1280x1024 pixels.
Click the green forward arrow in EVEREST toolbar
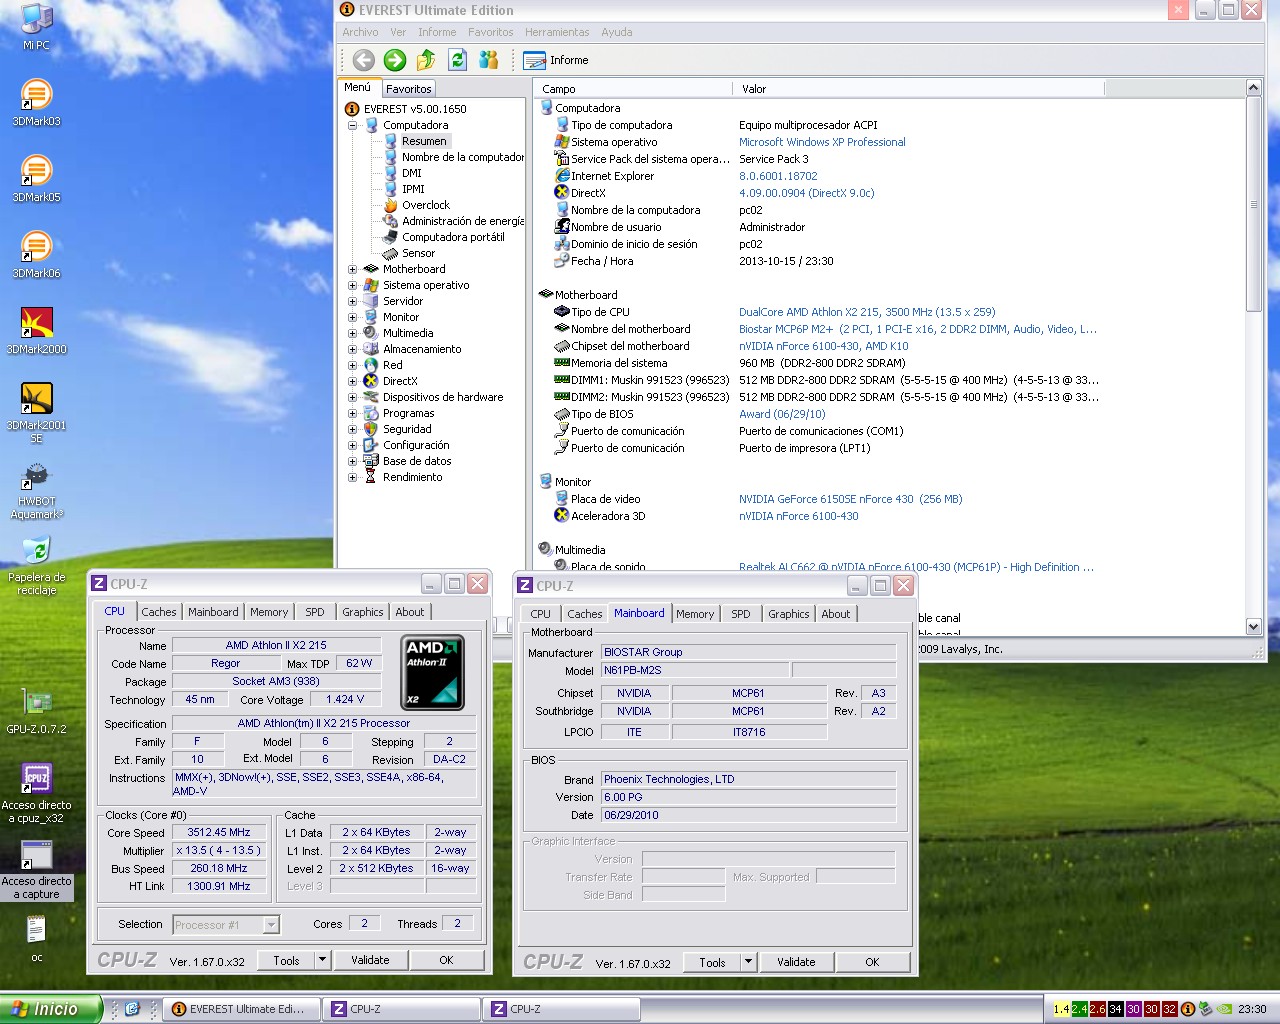pos(395,60)
